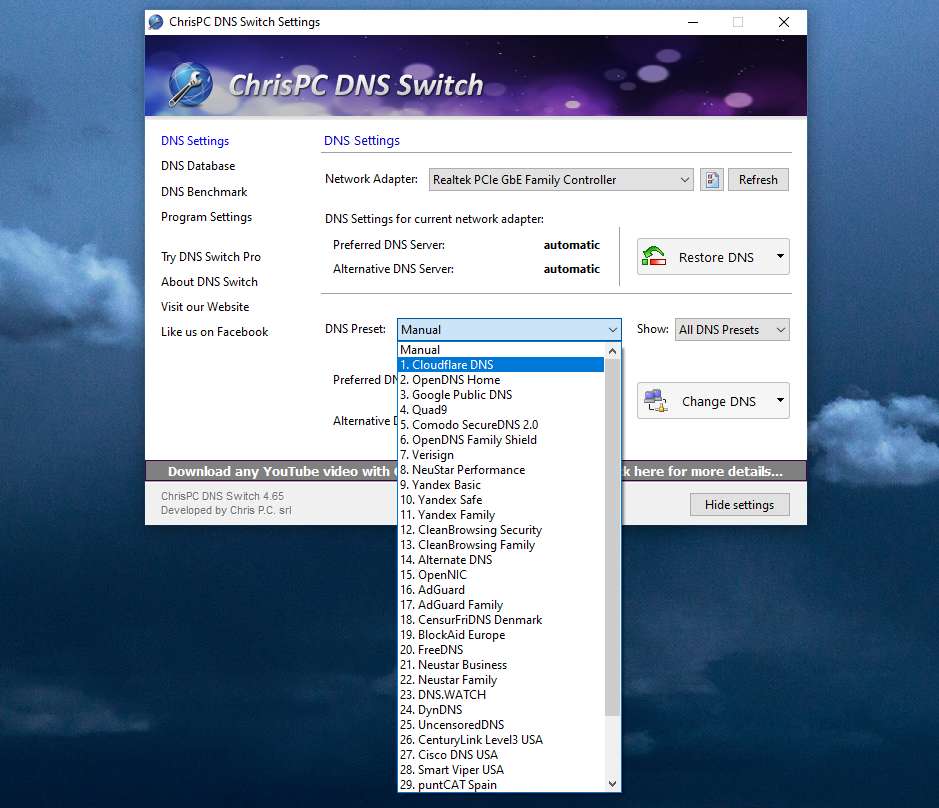The width and height of the screenshot is (939, 808).
Task: Select 29. puntCAT Spain preset
Action: (x=501, y=785)
